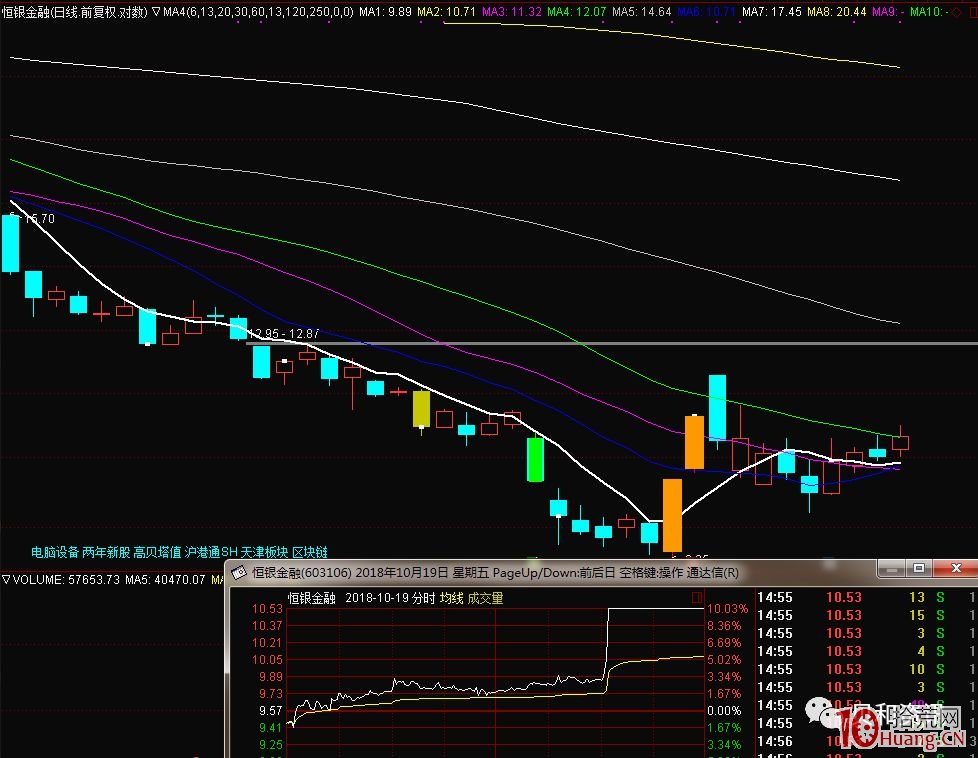Click the tick row with volume 10
Screen dimensions: 978x758
pyautogui.click(x=866, y=669)
